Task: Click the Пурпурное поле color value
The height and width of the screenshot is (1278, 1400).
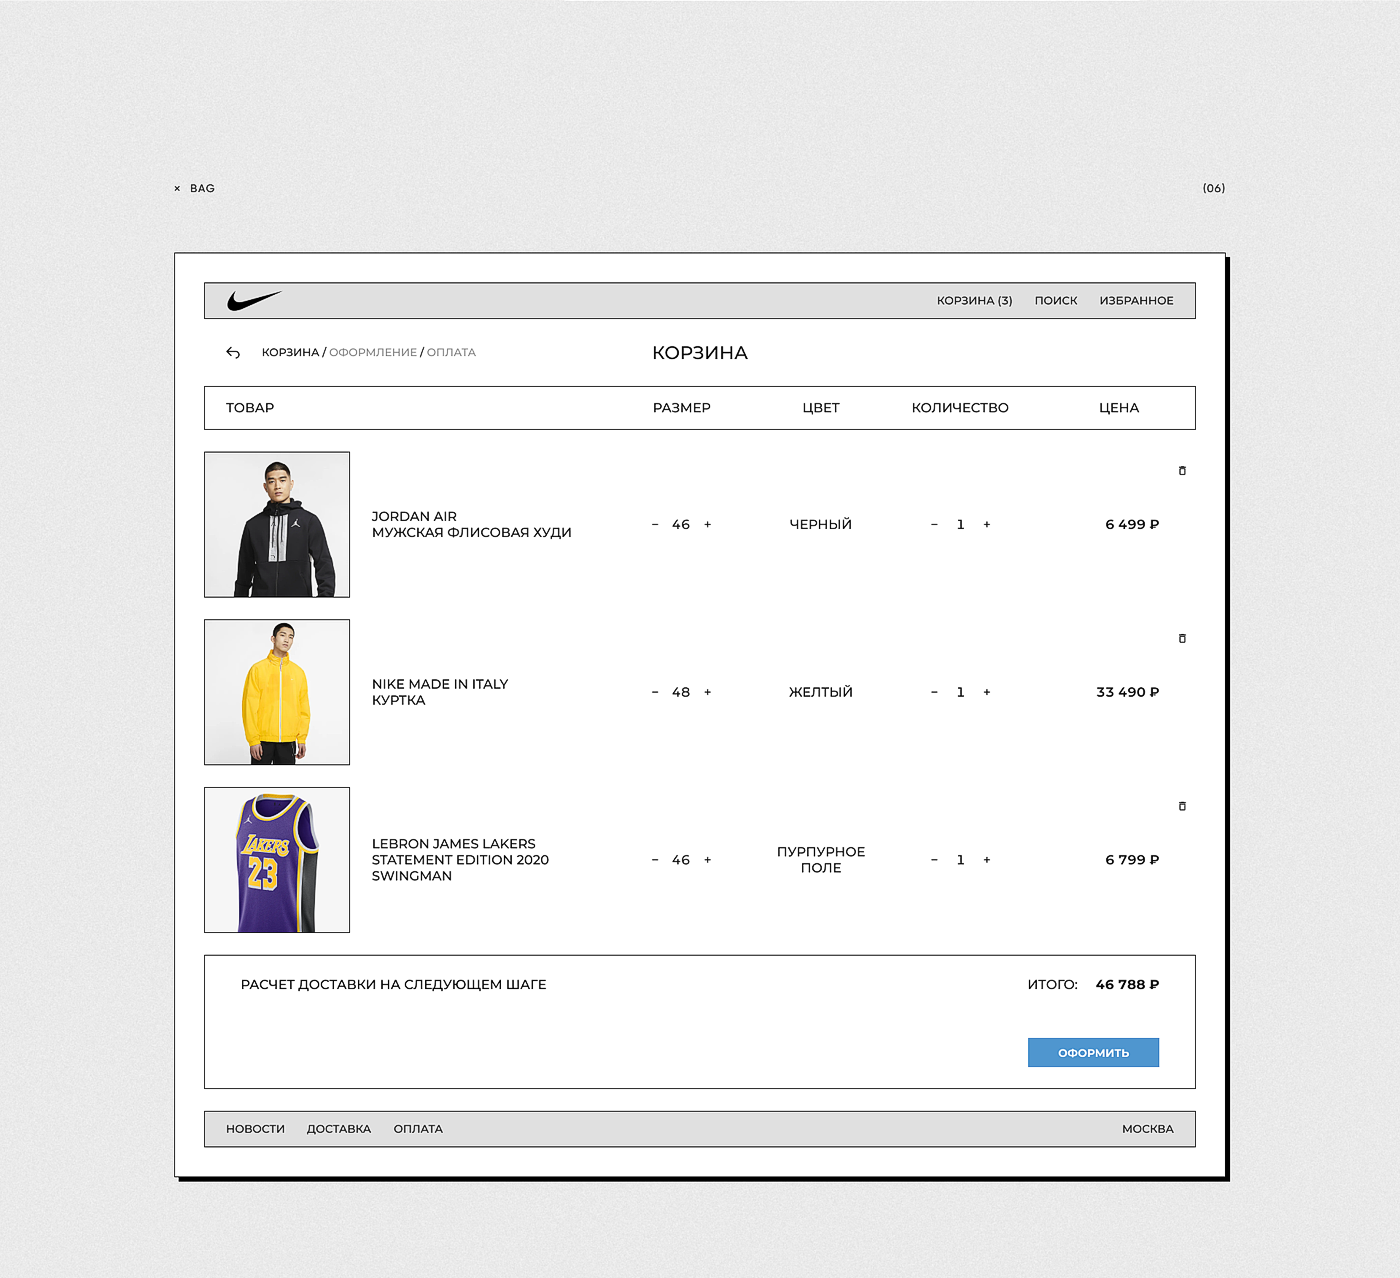Action: pos(821,860)
